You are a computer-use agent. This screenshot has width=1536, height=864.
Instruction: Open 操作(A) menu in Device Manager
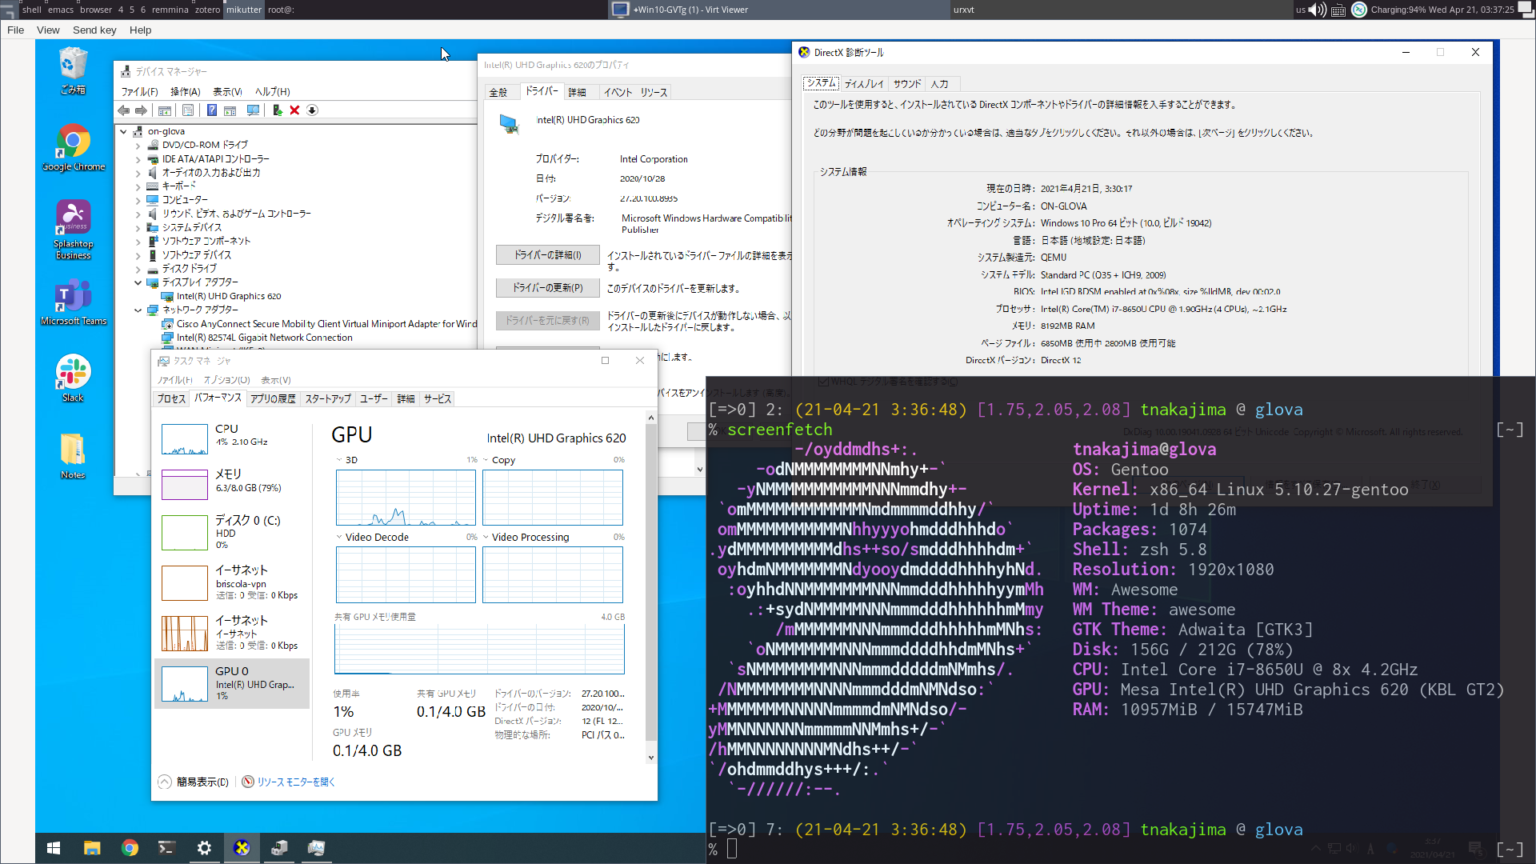(185, 91)
